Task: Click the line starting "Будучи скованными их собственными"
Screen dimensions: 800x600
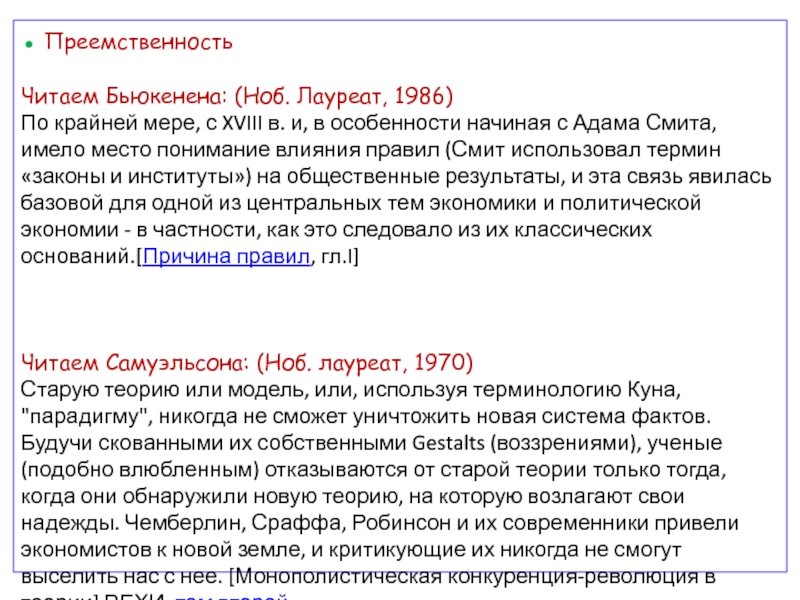Action: click(x=371, y=443)
